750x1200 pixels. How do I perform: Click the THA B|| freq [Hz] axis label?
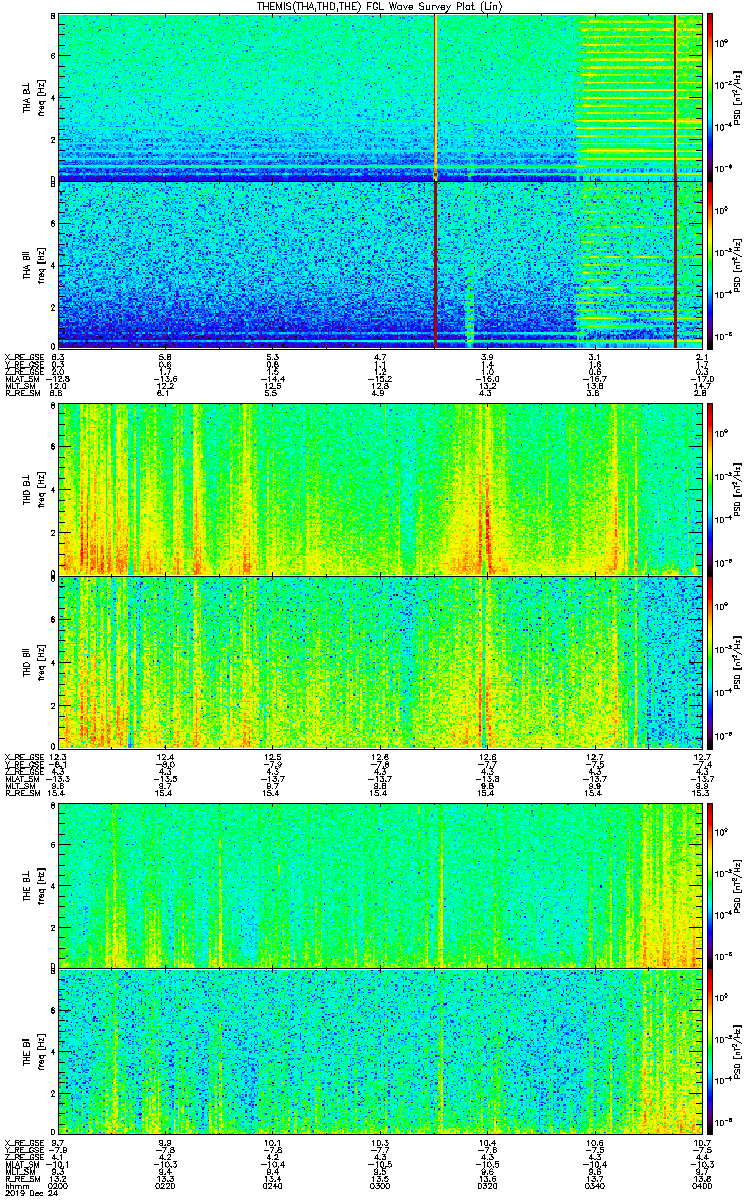coord(33,264)
